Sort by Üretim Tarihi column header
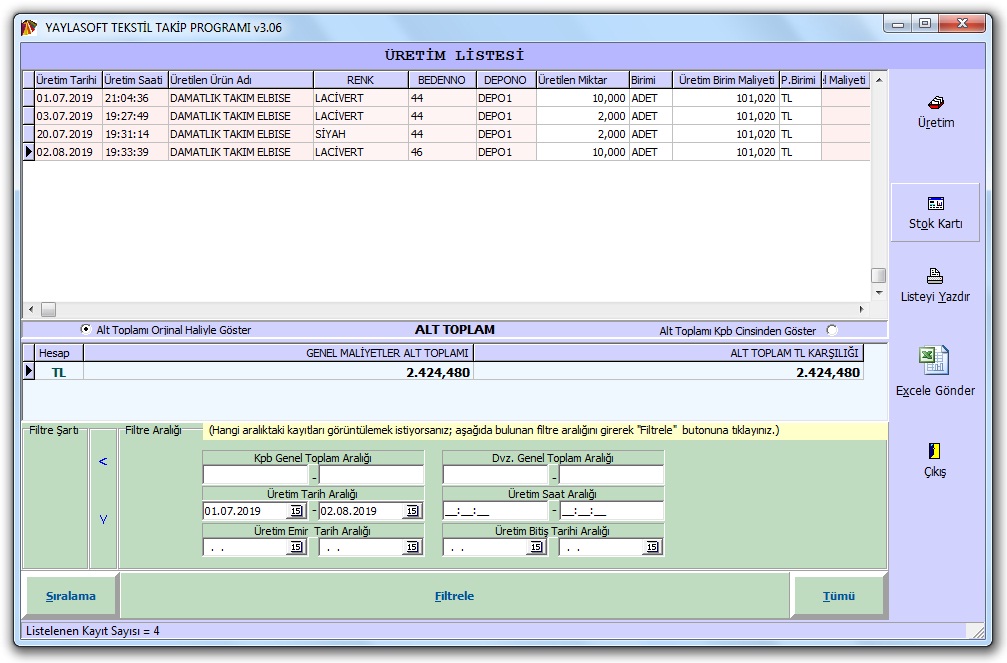 point(67,80)
